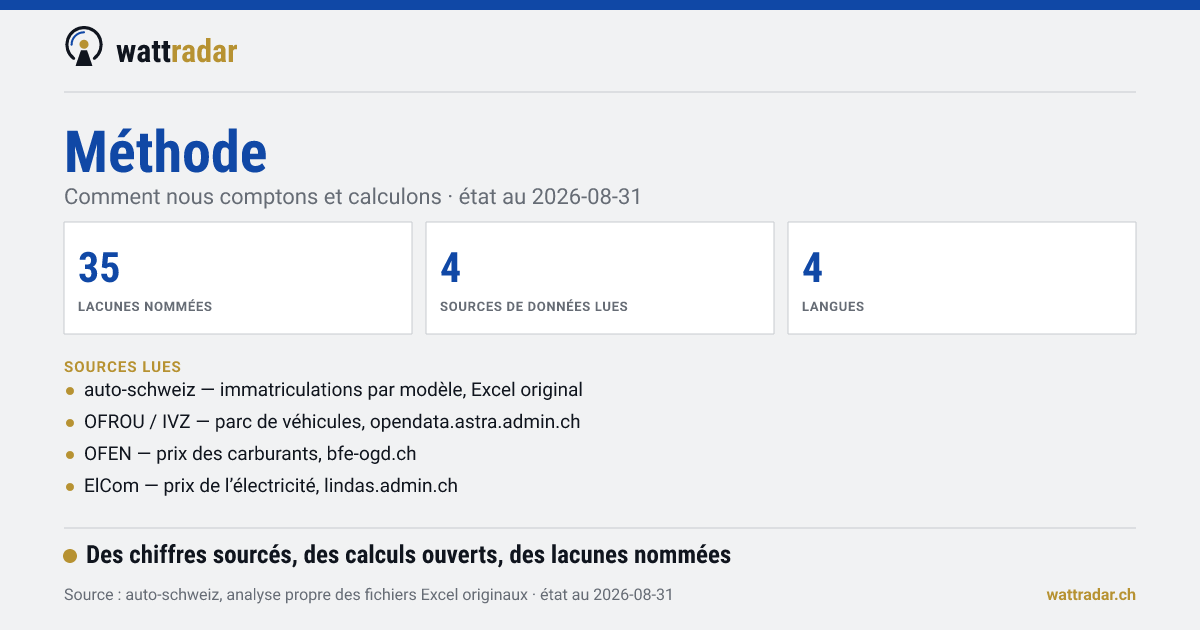Open the 4 sources de données lues card
Image resolution: width=1200 pixels, height=630 pixels.
600,278
